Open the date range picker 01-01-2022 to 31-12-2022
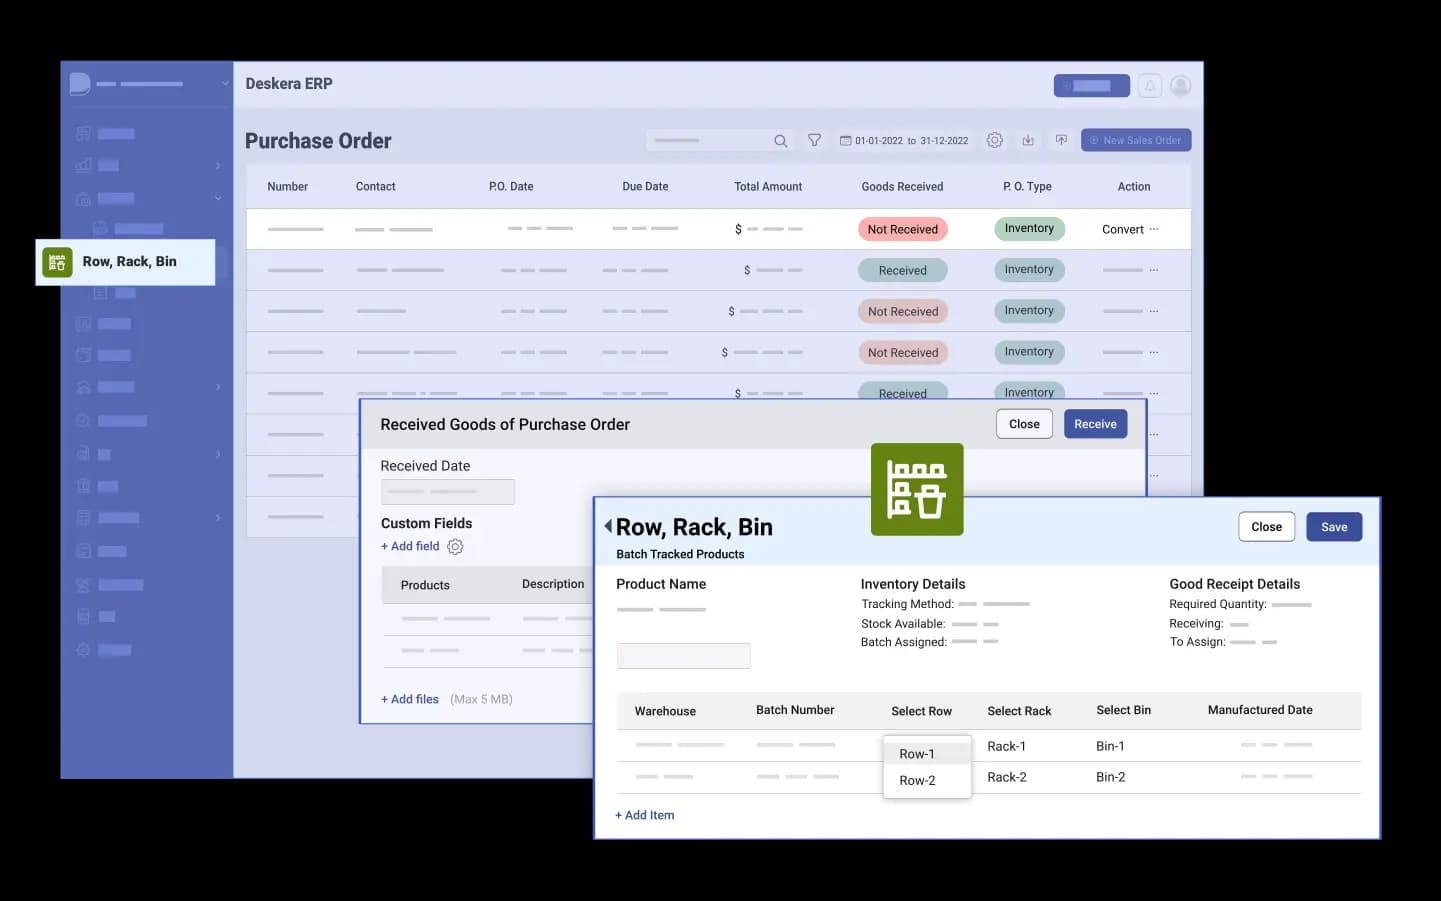Image resolution: width=1441 pixels, height=901 pixels. 904,141
